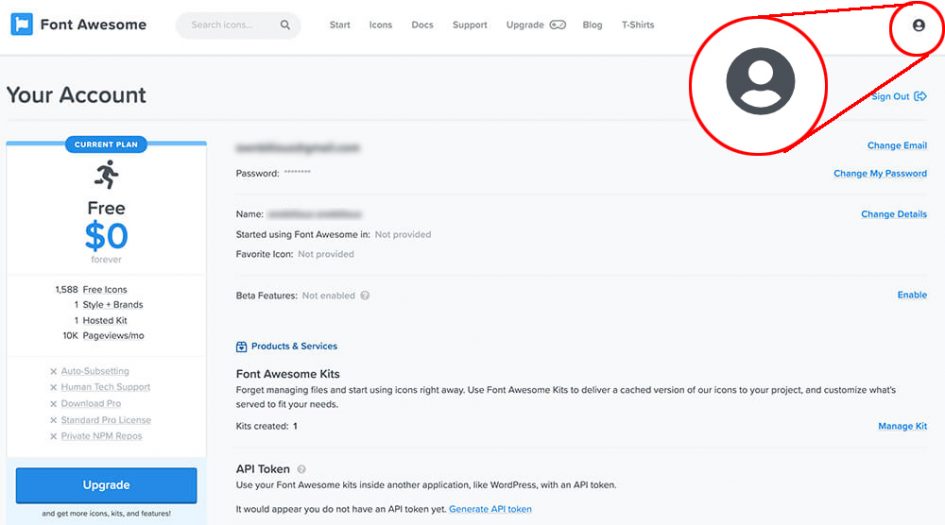The width and height of the screenshot is (945, 525).
Task: Click the Change Details link
Action: point(894,214)
